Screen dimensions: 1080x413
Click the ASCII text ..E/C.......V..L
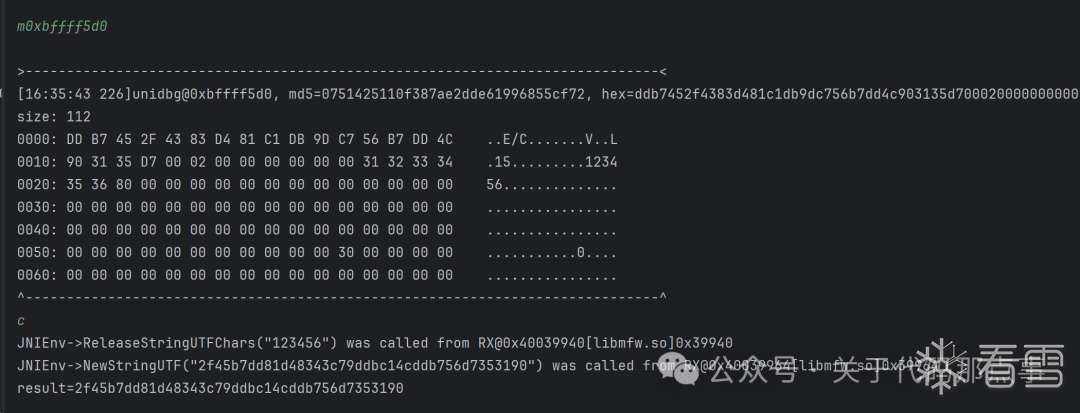pos(551,139)
